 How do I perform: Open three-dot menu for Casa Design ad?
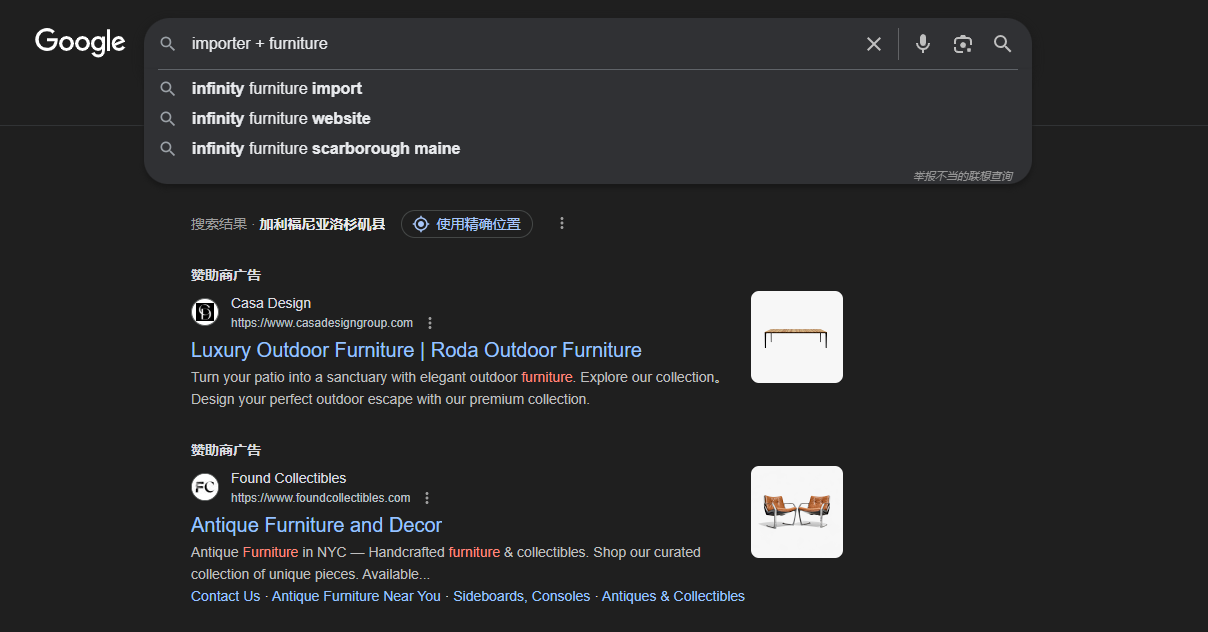click(430, 323)
